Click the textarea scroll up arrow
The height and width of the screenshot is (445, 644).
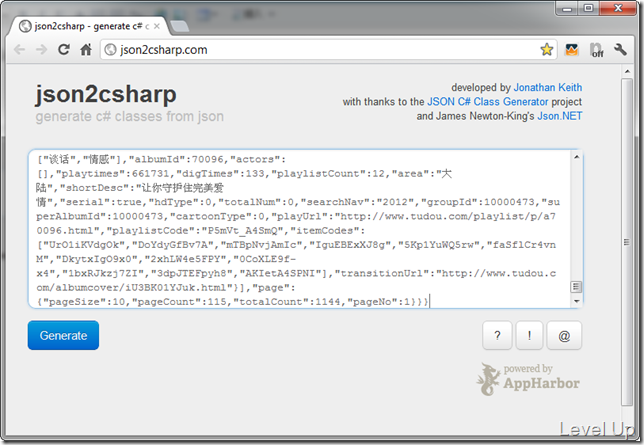pos(576,157)
